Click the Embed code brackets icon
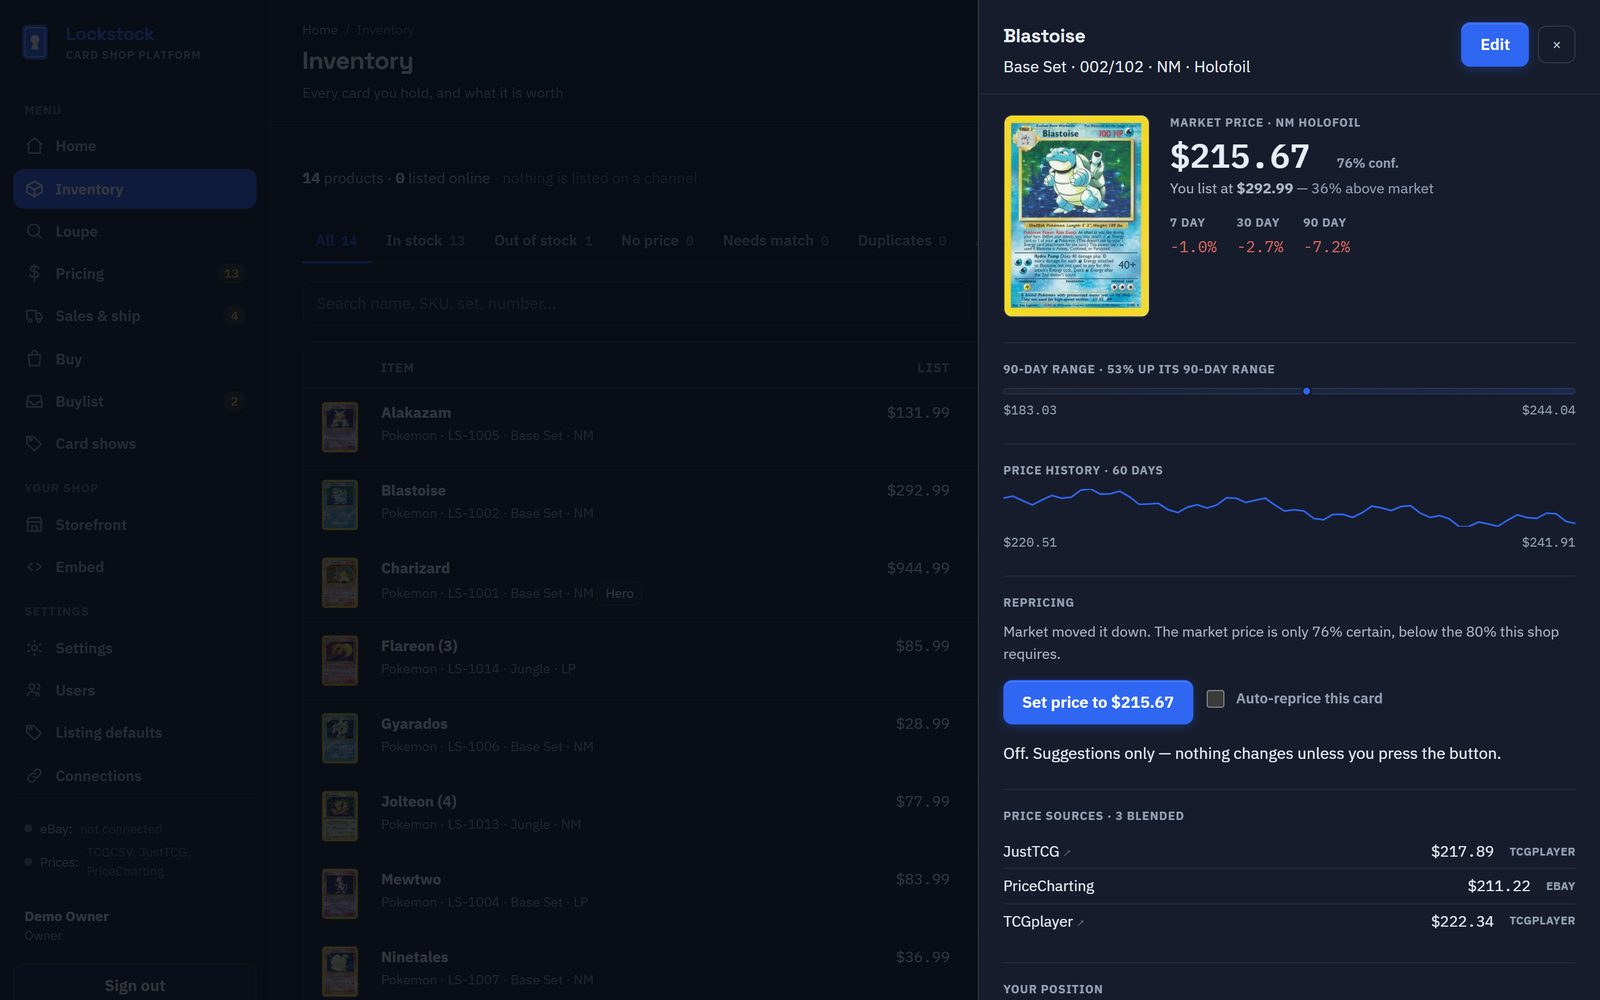The image size is (1600, 1000). point(34,567)
